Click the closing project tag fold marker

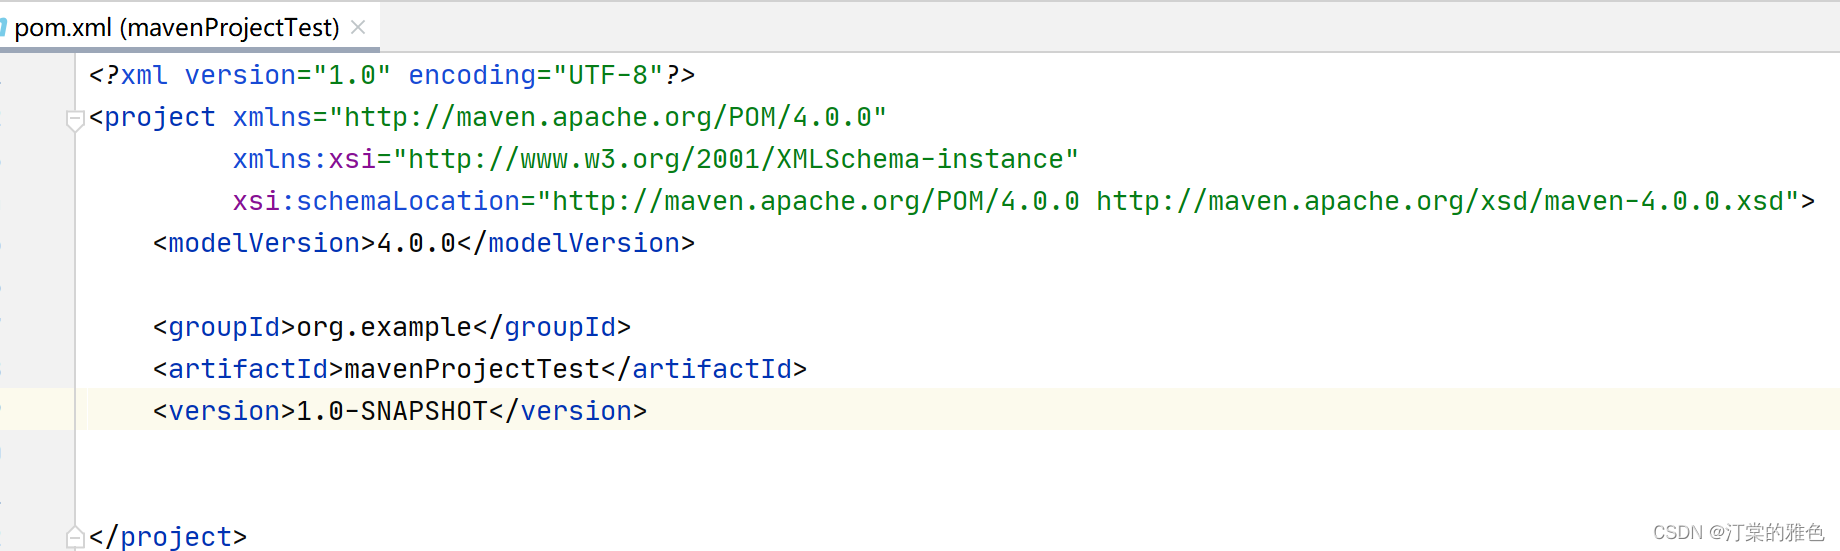click(x=75, y=537)
